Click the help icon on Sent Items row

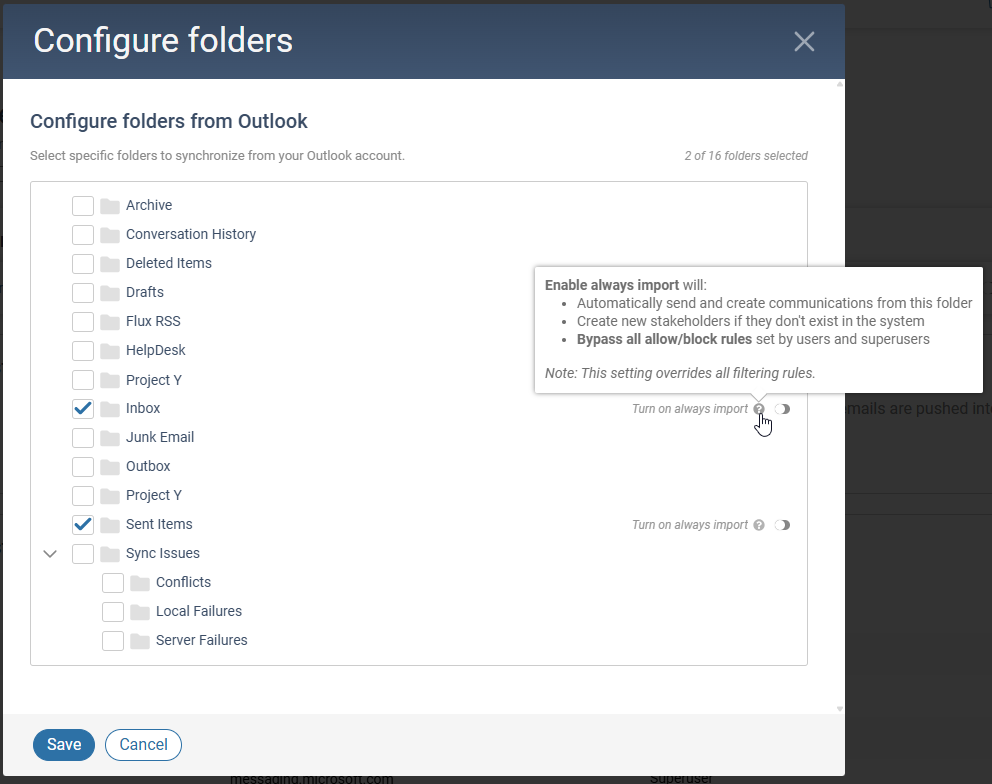[x=759, y=525]
